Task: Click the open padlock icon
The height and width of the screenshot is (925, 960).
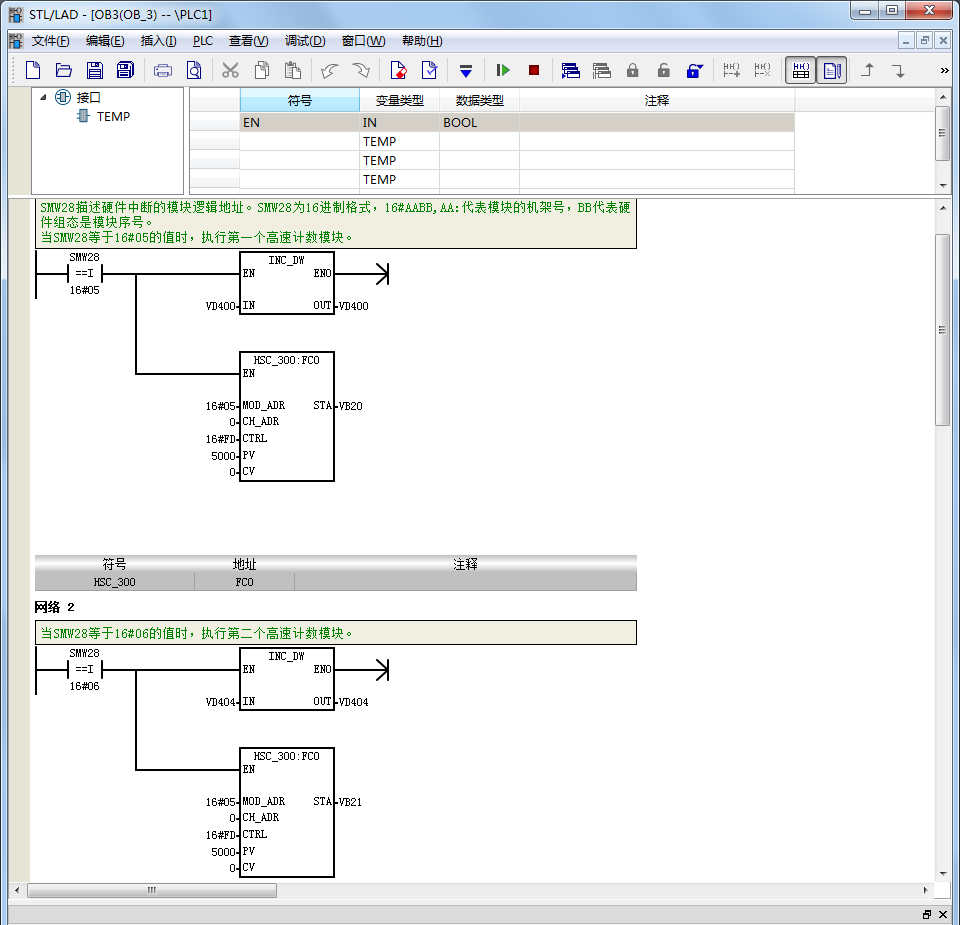Action: point(664,70)
